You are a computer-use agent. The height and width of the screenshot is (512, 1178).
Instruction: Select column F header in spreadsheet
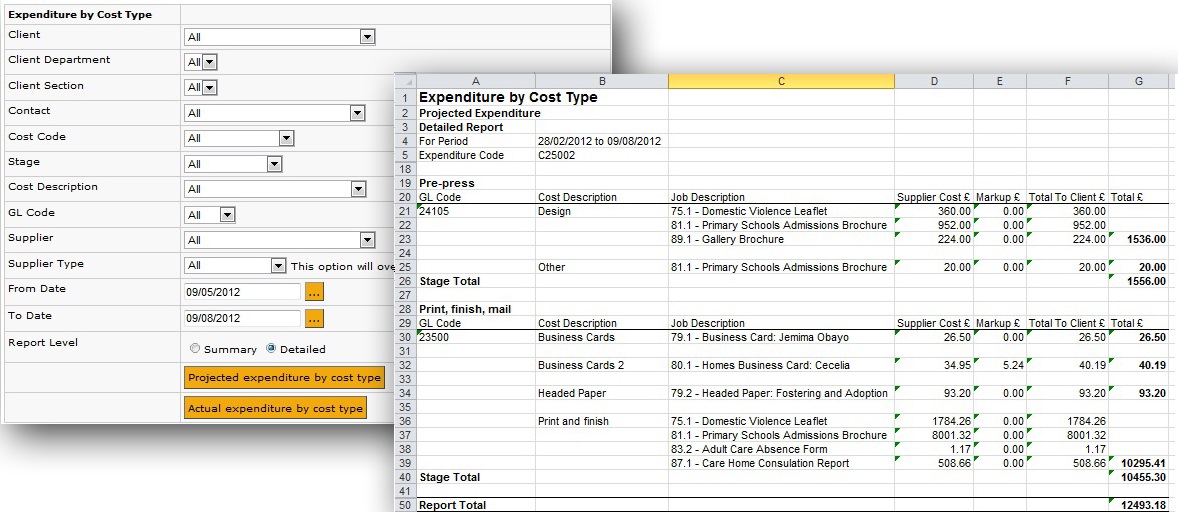(1068, 81)
